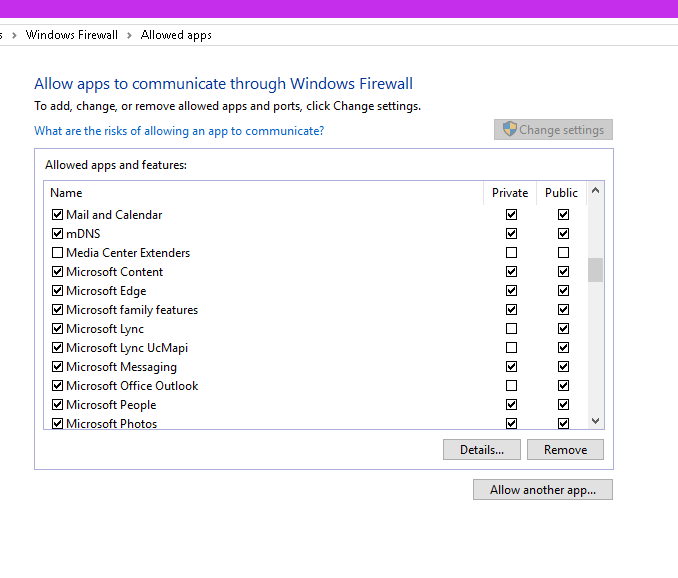The image size is (678, 578).
Task: Toggle Private for Microsoft People
Action: (x=512, y=405)
